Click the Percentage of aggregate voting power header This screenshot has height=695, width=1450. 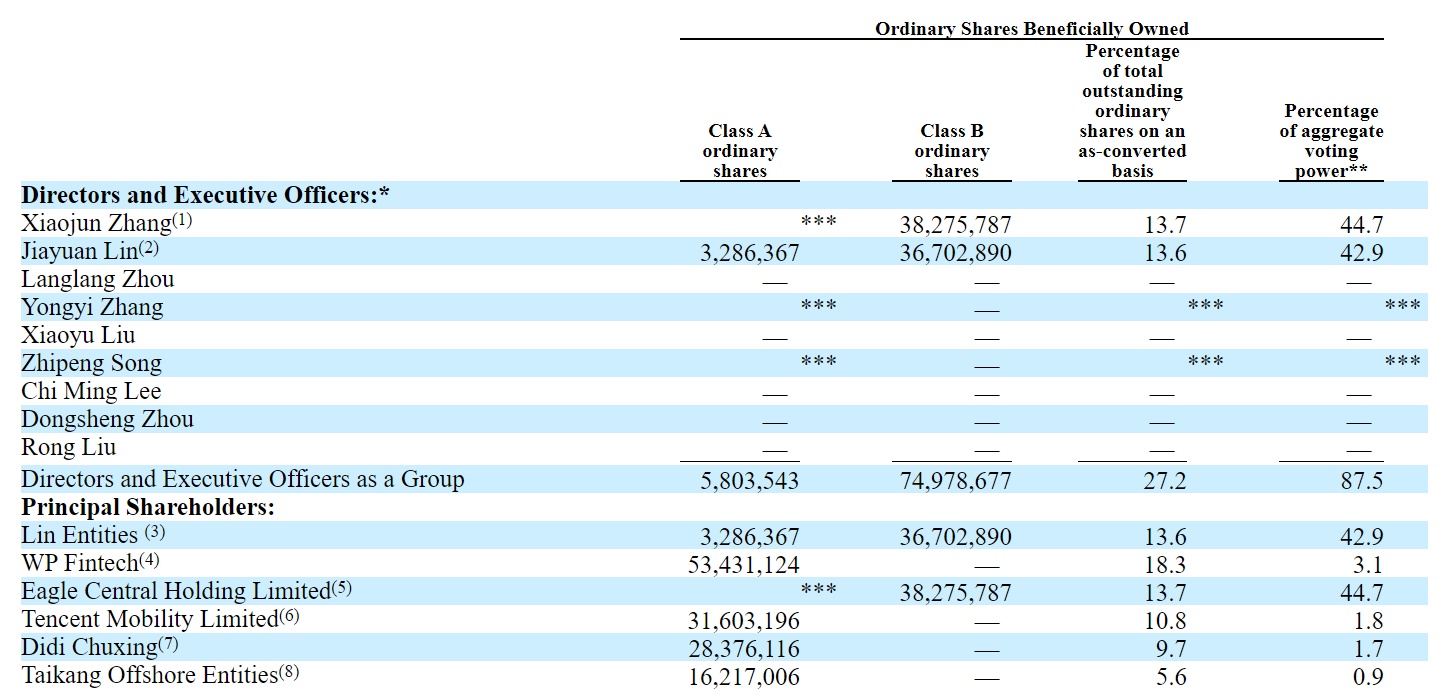(x=1331, y=141)
